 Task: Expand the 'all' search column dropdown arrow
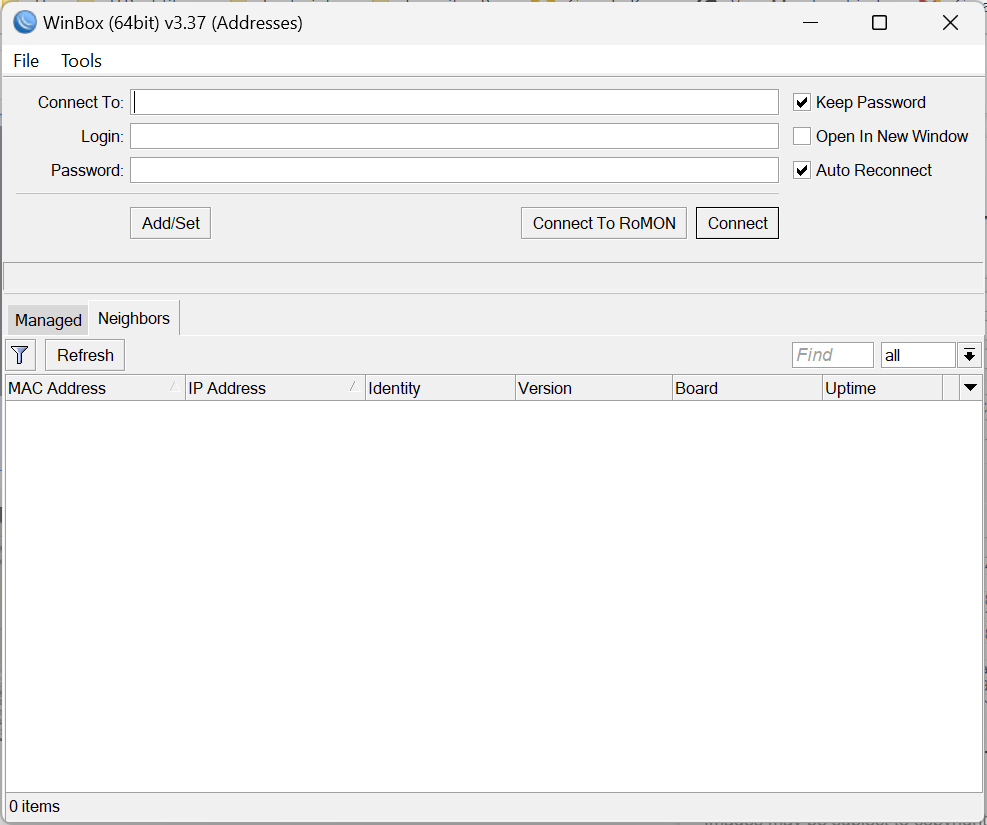click(x=969, y=356)
